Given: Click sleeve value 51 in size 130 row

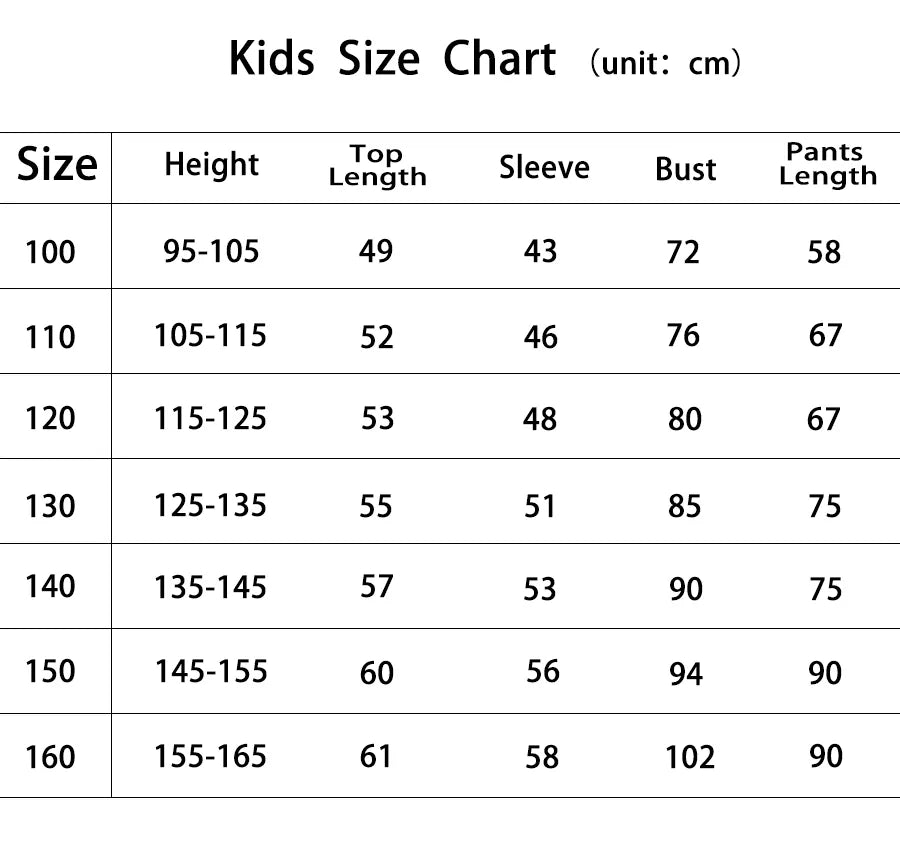Looking at the screenshot, I should [x=540, y=506].
